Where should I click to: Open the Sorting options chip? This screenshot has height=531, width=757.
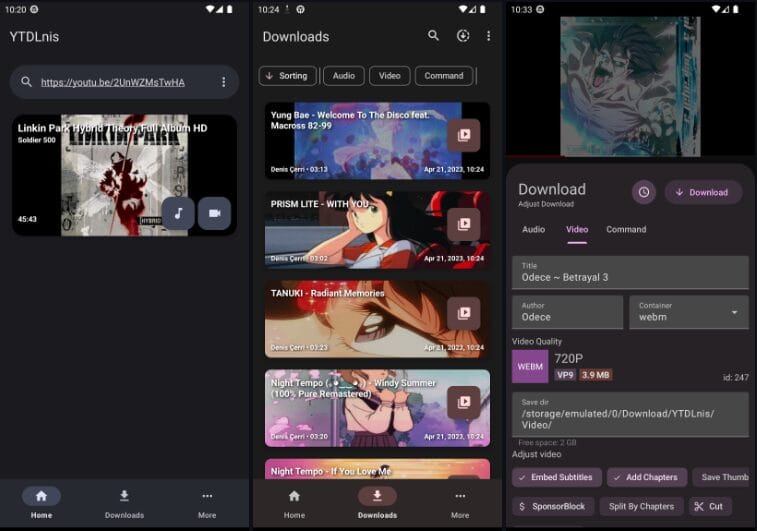287,76
